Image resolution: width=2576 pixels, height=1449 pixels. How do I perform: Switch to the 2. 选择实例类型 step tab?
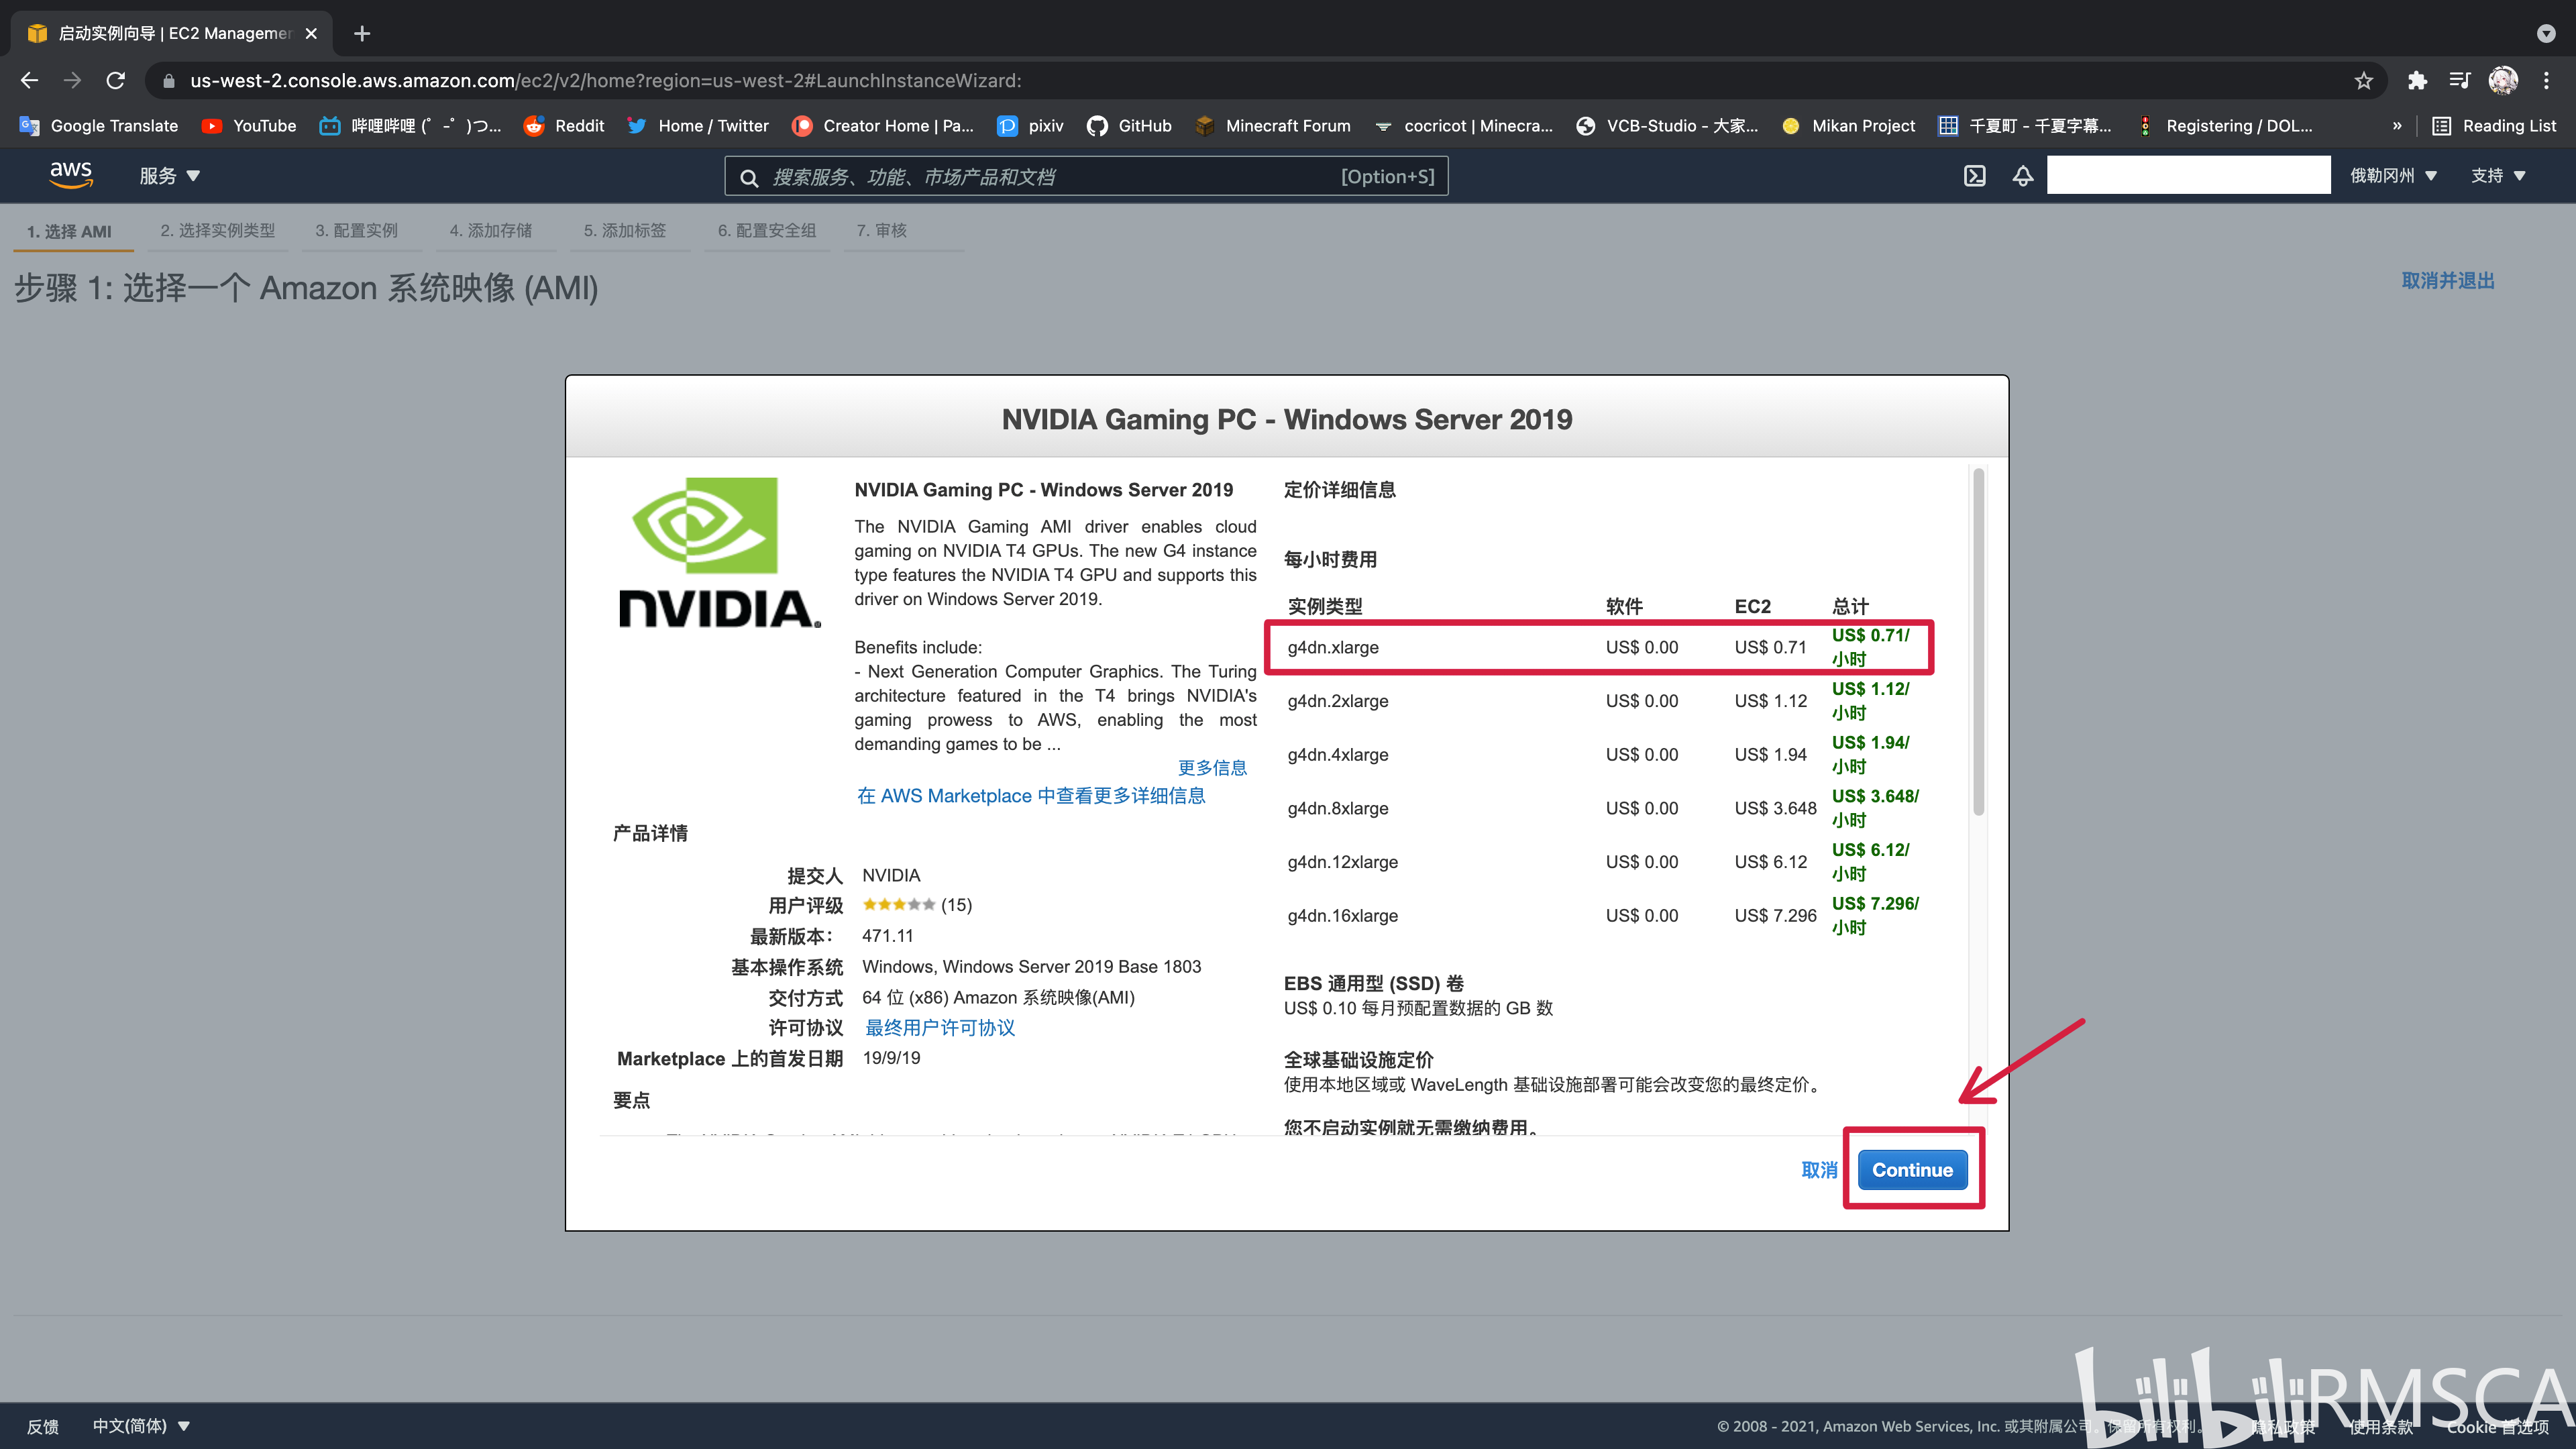(217, 231)
